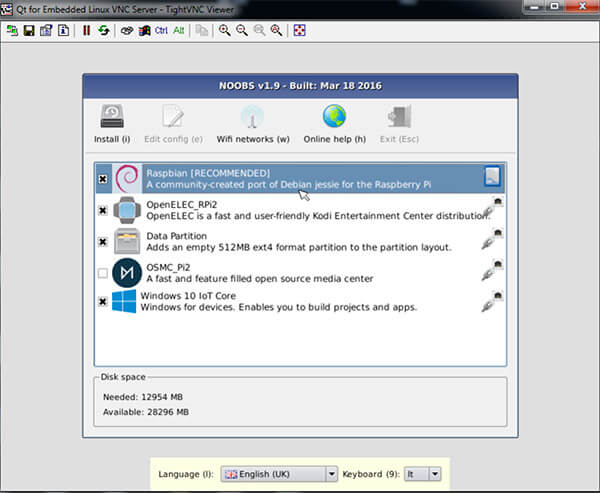Click the OSMC round M logo
This screenshot has height=493, width=600.
coord(127,273)
